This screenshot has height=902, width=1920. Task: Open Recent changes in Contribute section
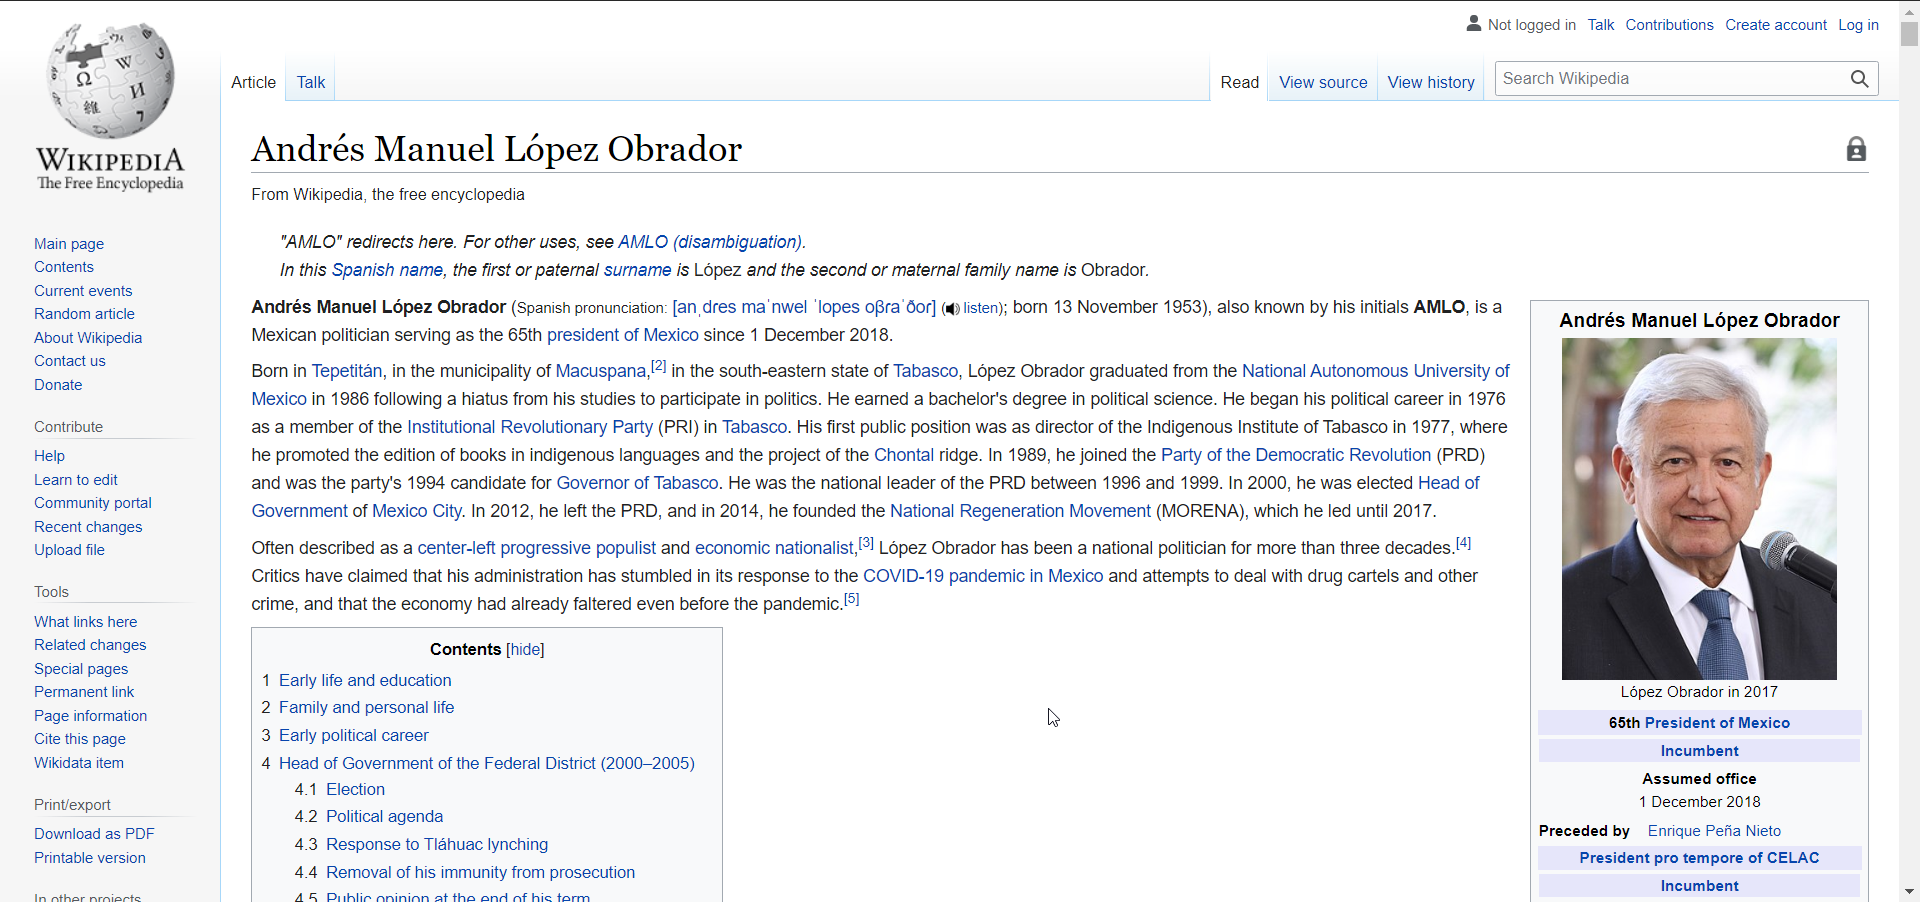click(x=88, y=527)
